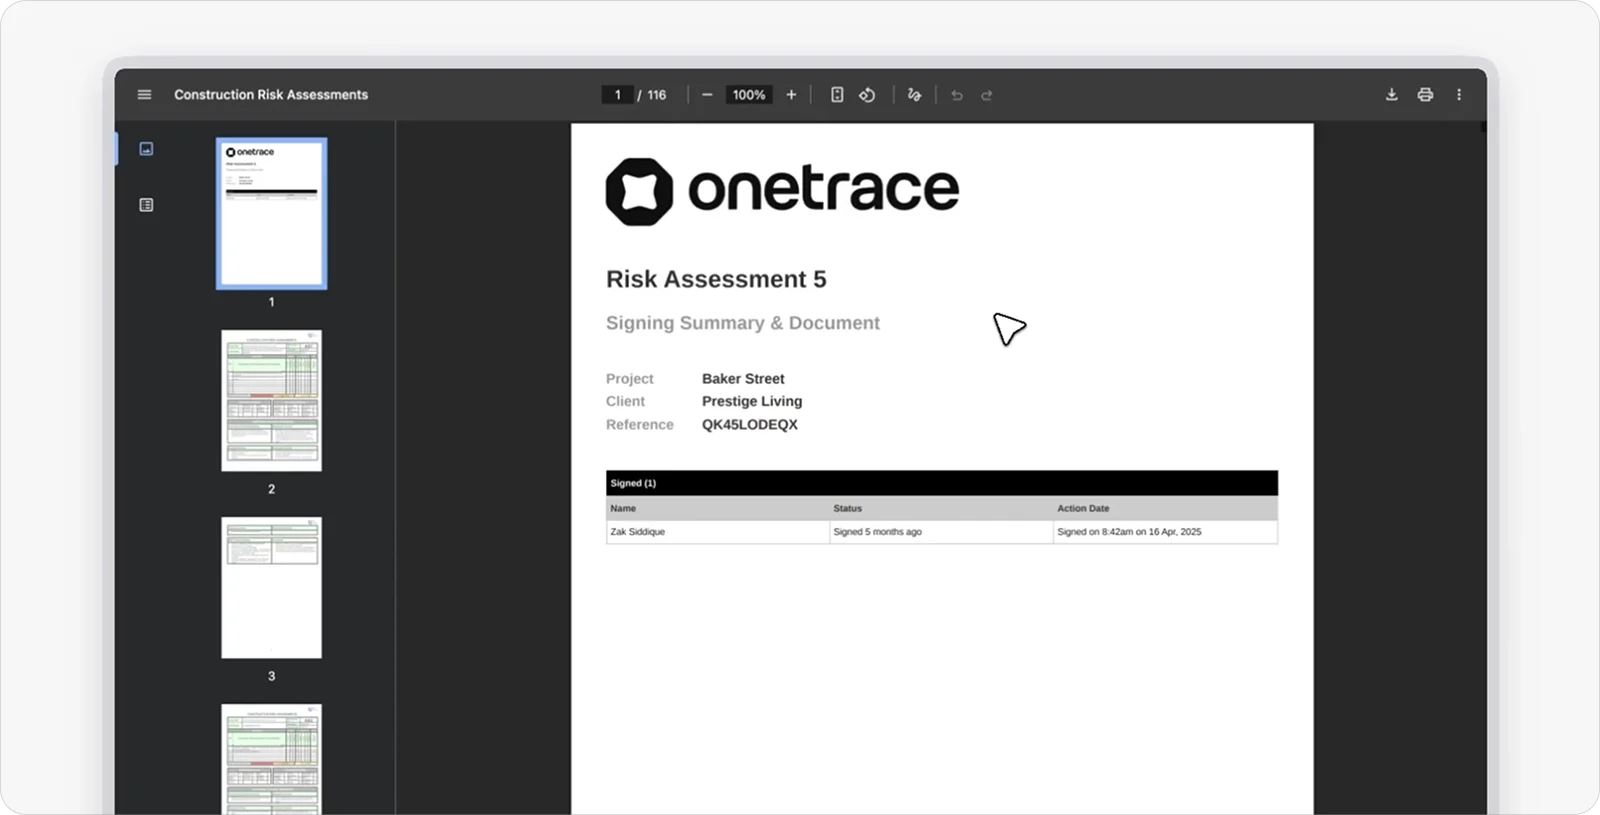Viewport: 1600px width, 815px height.
Task: Click the 100% zoom level field
Action: pos(749,95)
